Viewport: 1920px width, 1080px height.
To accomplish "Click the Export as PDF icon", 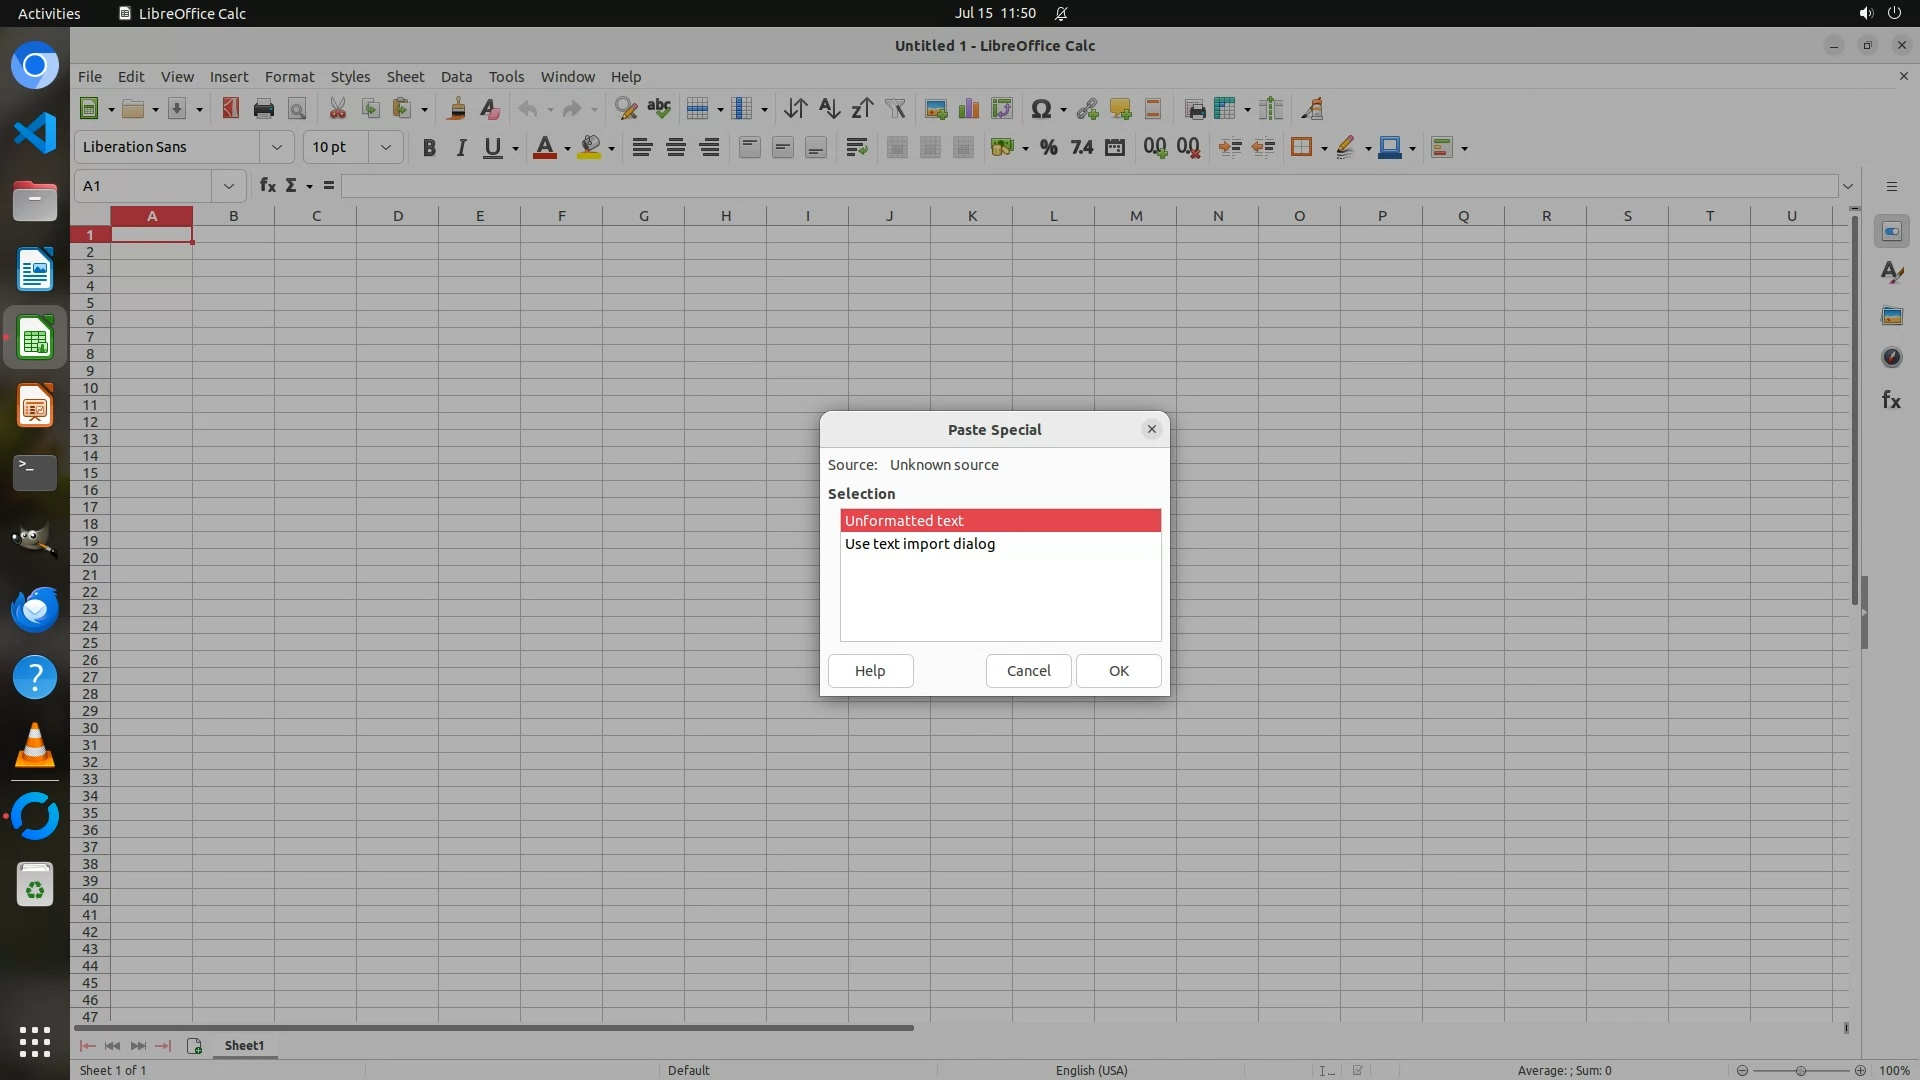I will tap(230, 109).
